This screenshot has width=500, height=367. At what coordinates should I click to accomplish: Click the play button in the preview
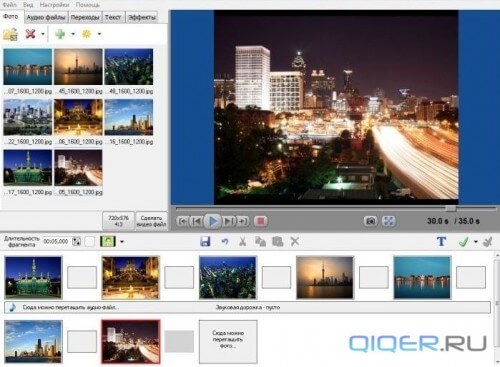[x=213, y=221]
